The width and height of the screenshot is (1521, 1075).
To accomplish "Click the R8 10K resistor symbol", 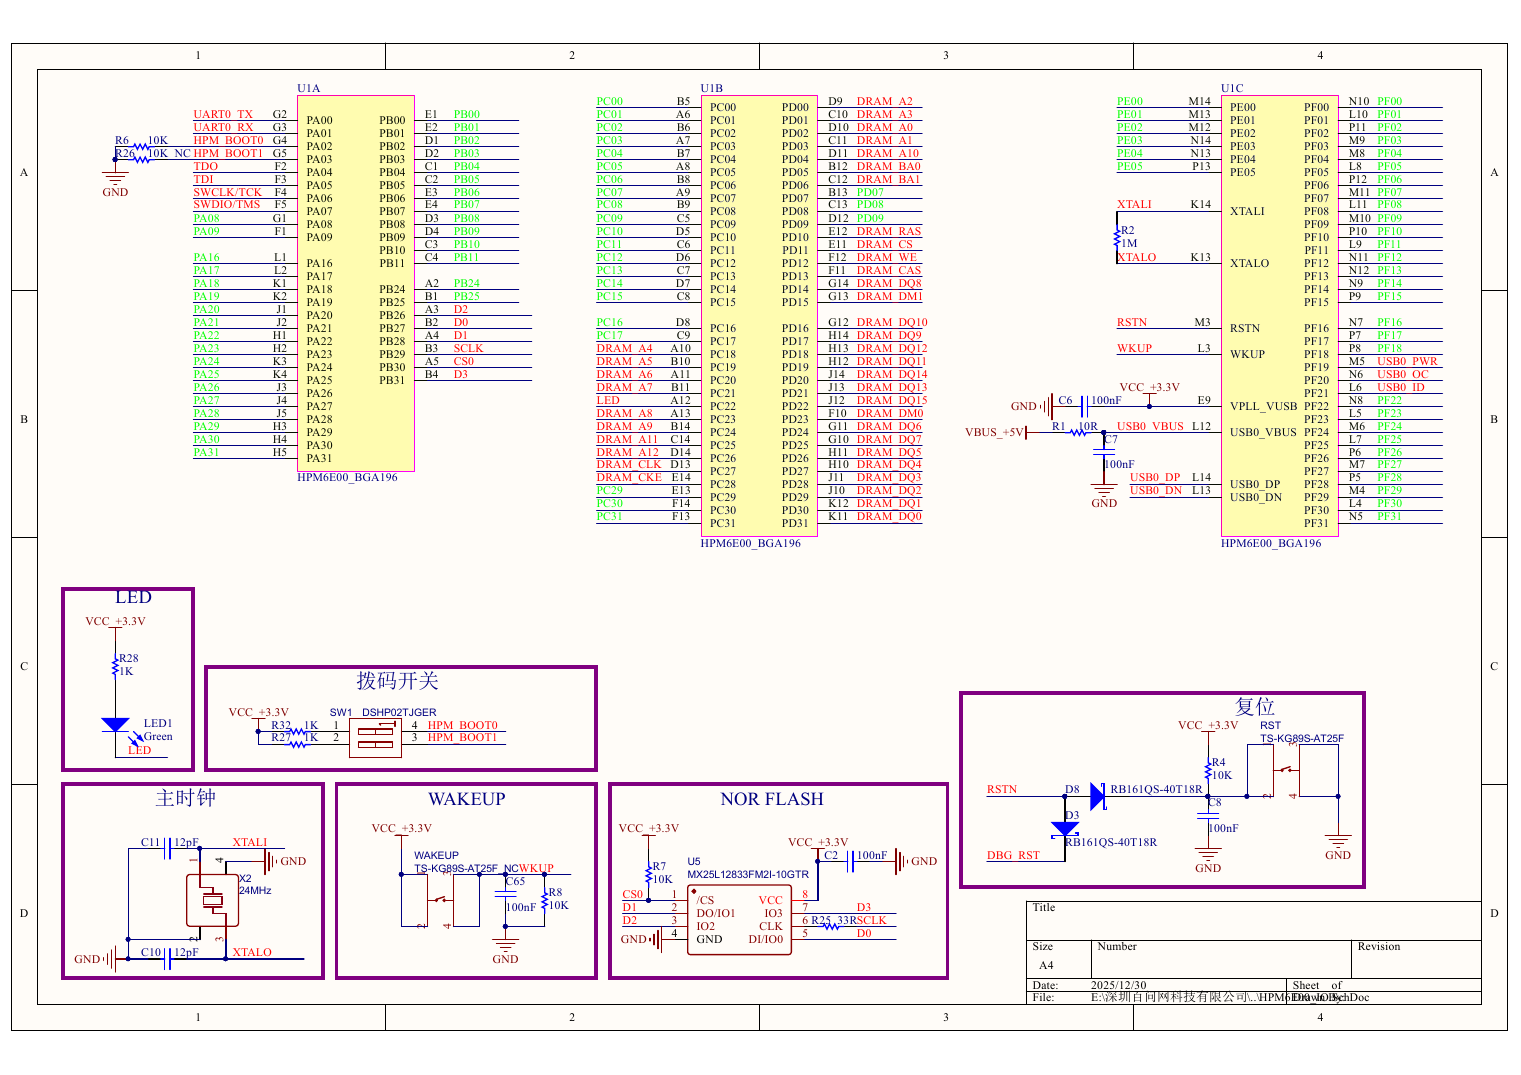I will point(545,899).
